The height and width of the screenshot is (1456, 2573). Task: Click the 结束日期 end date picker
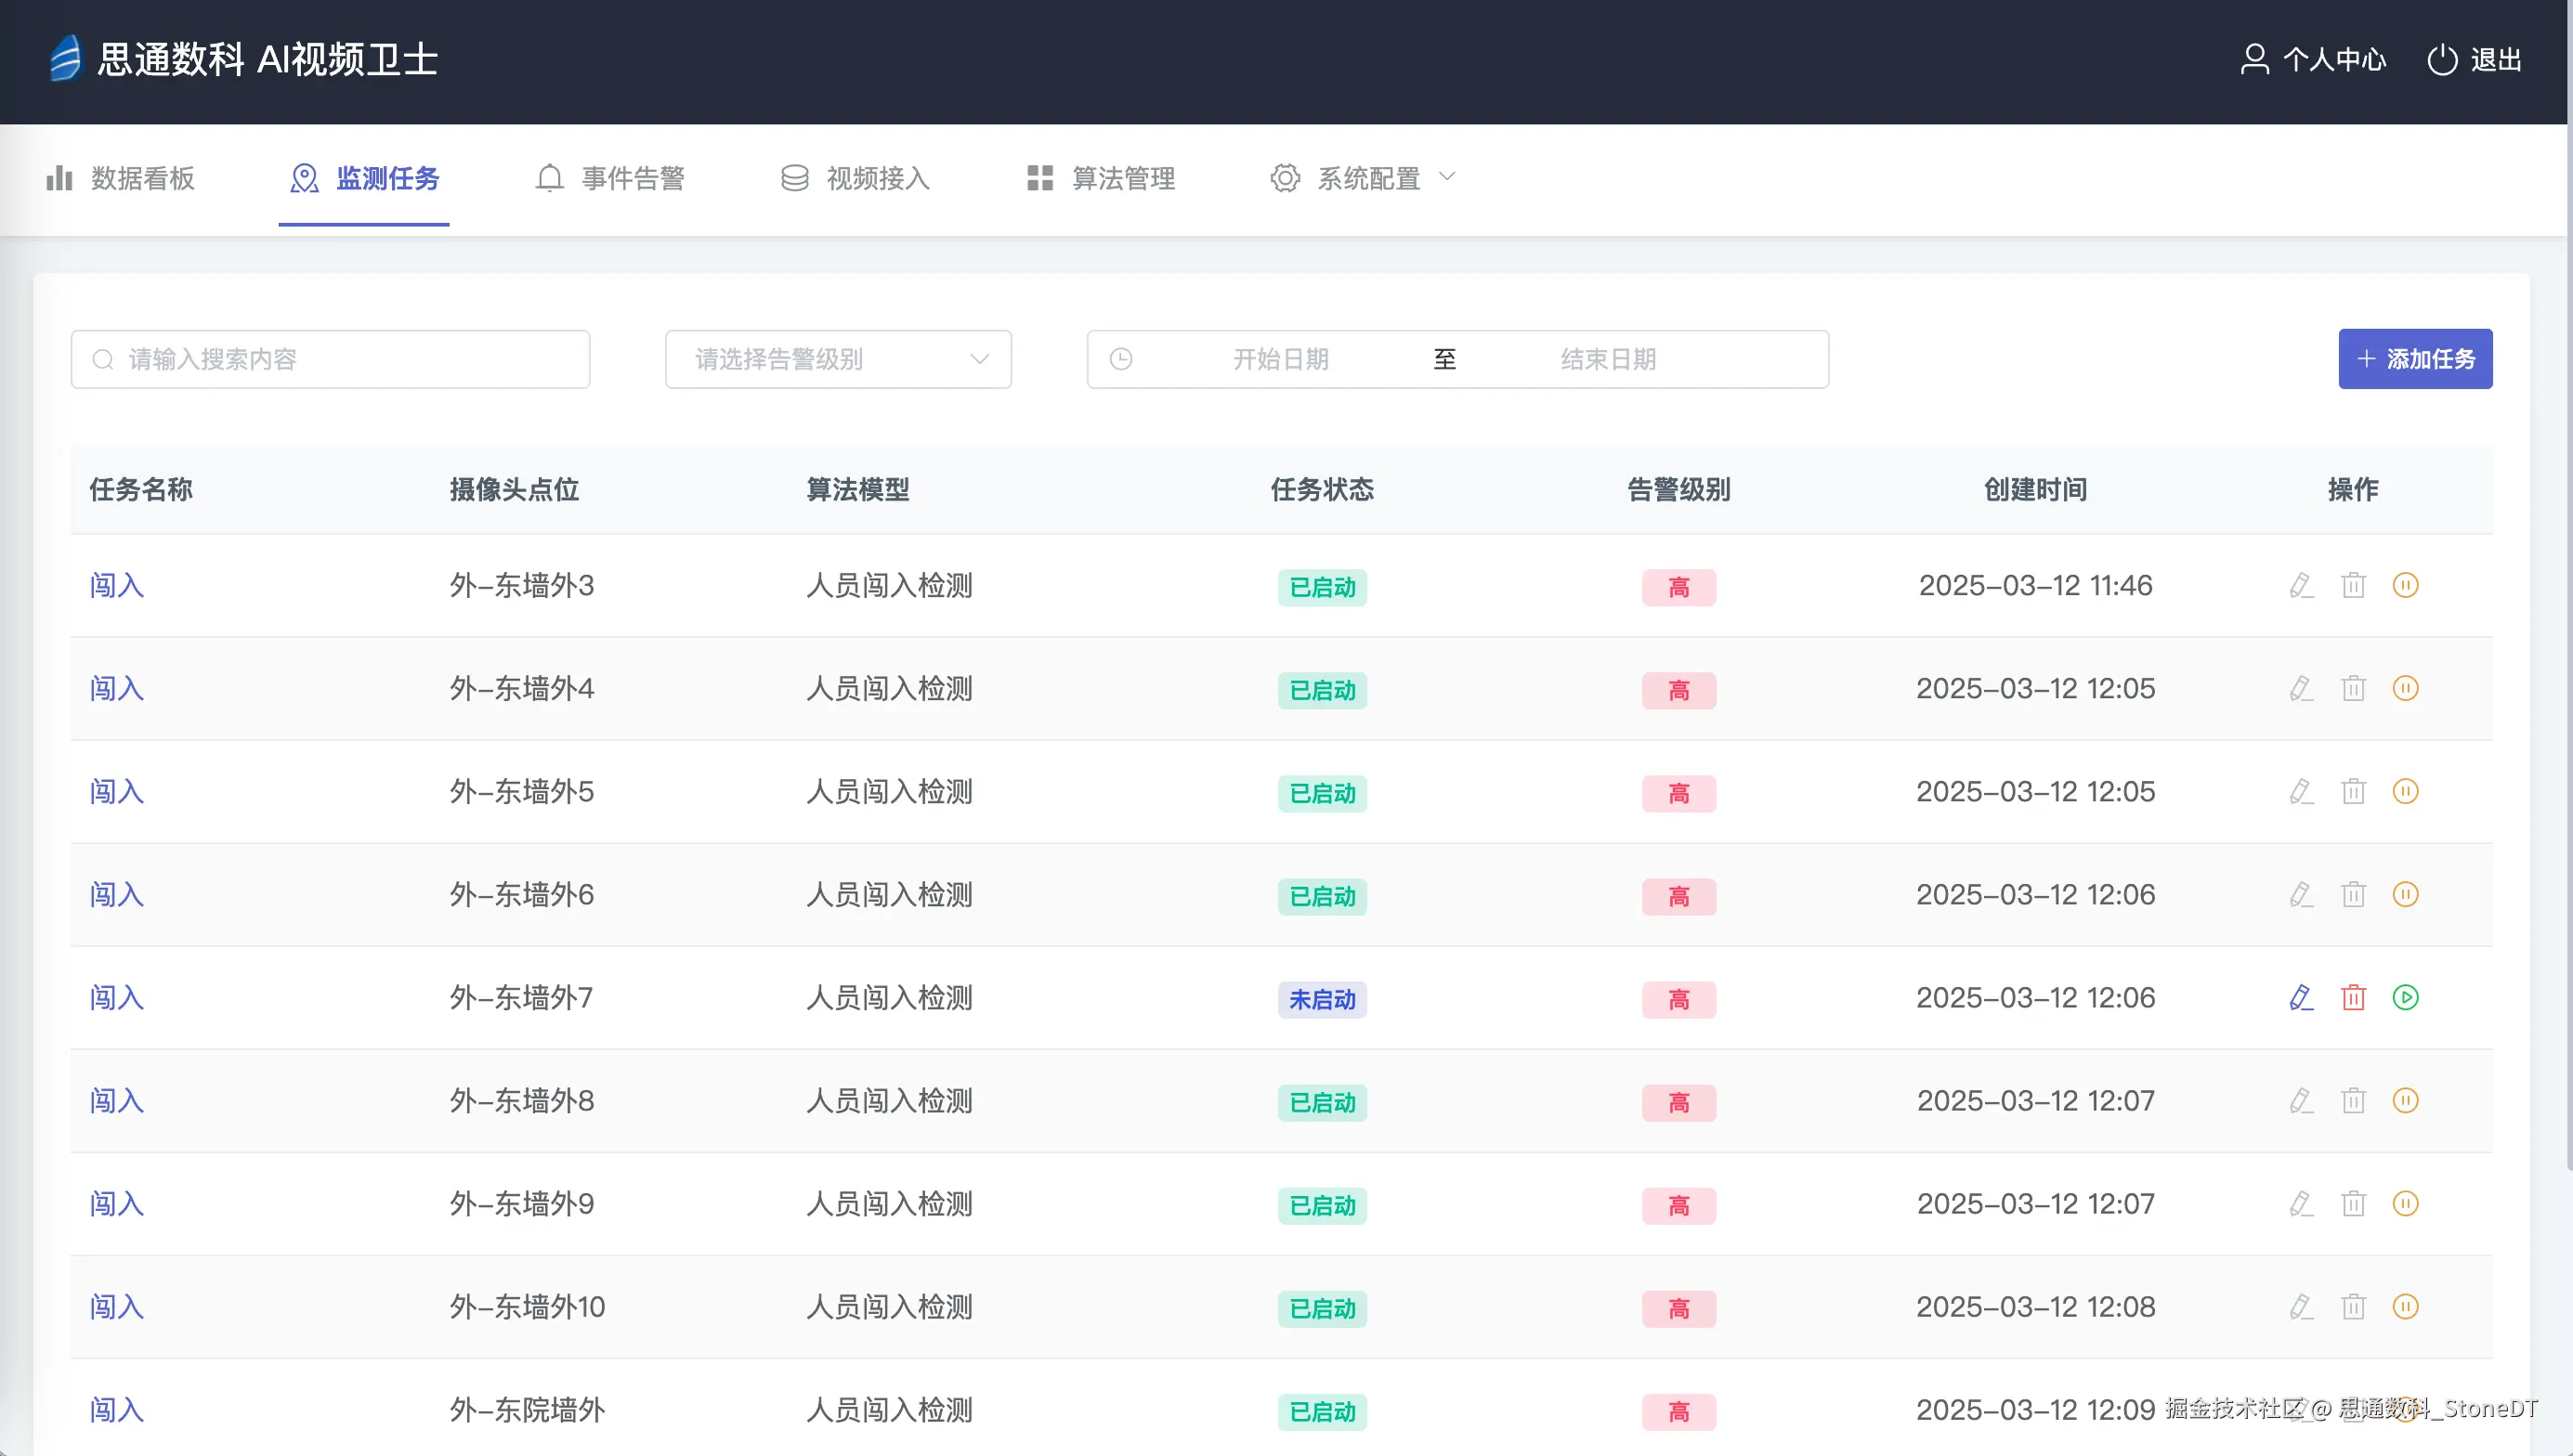[1607, 359]
